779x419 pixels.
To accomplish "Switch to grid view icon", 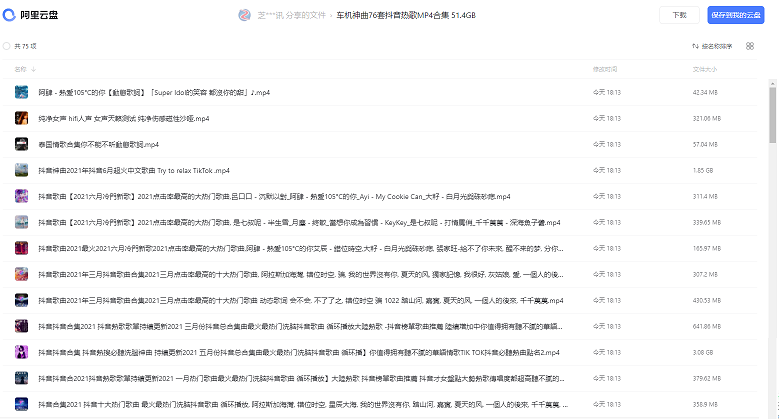I will [x=750, y=46].
